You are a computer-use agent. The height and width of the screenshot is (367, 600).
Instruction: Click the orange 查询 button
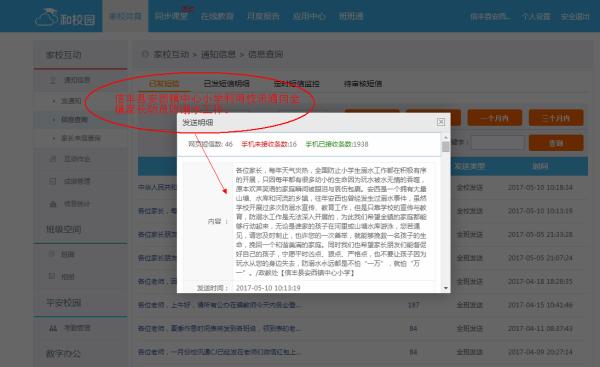pyautogui.click(x=556, y=143)
